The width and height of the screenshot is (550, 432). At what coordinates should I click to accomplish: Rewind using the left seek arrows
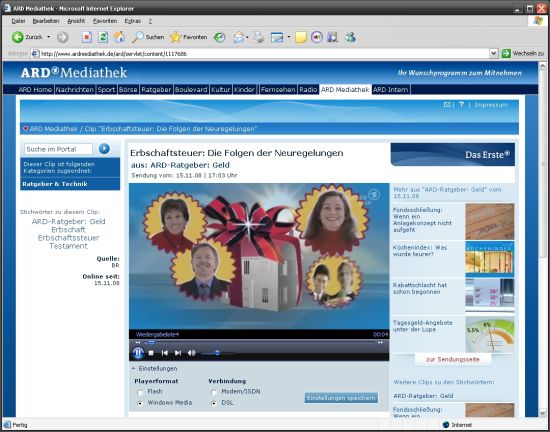[138, 343]
